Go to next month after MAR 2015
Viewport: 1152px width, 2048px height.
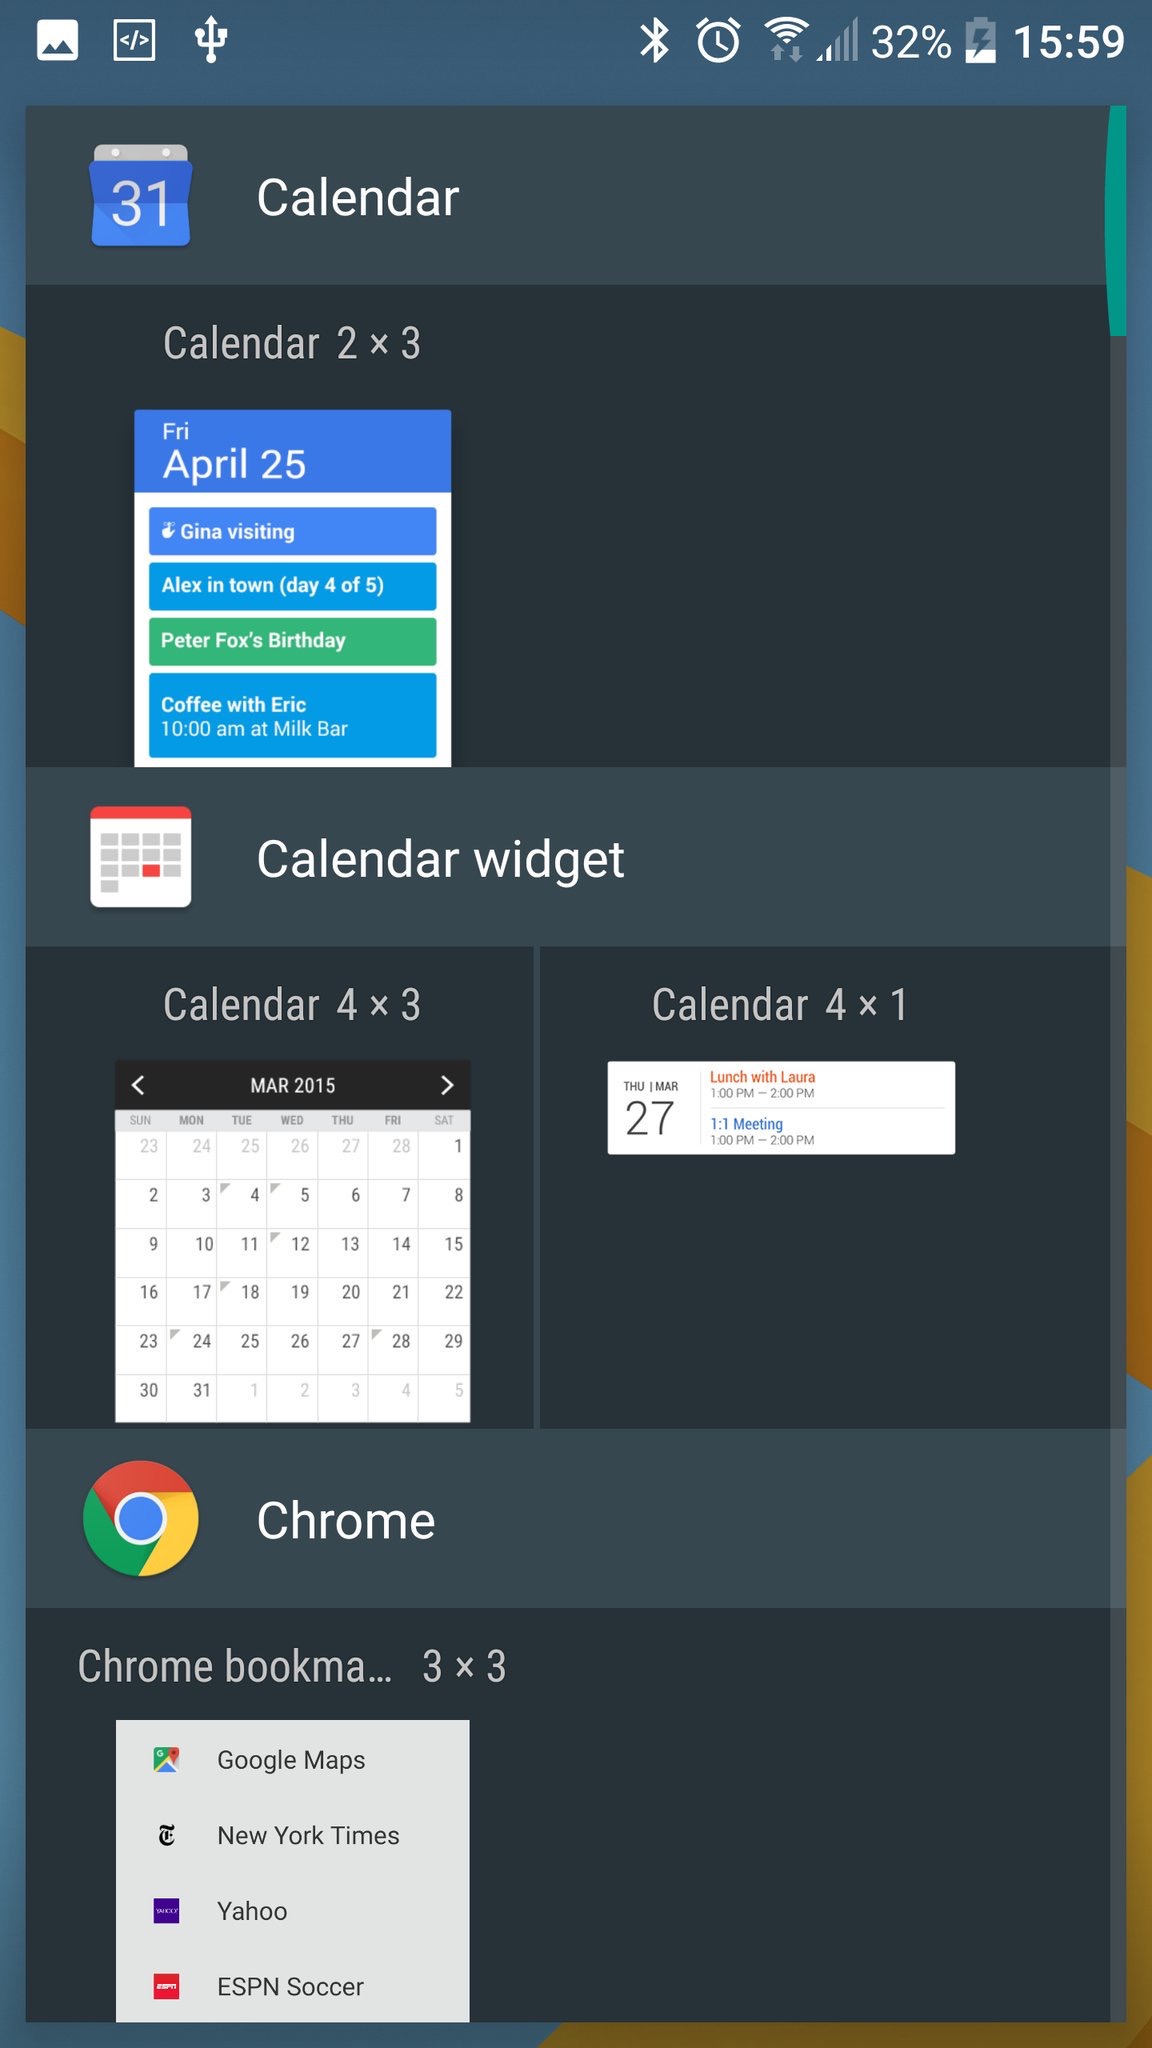point(447,1085)
